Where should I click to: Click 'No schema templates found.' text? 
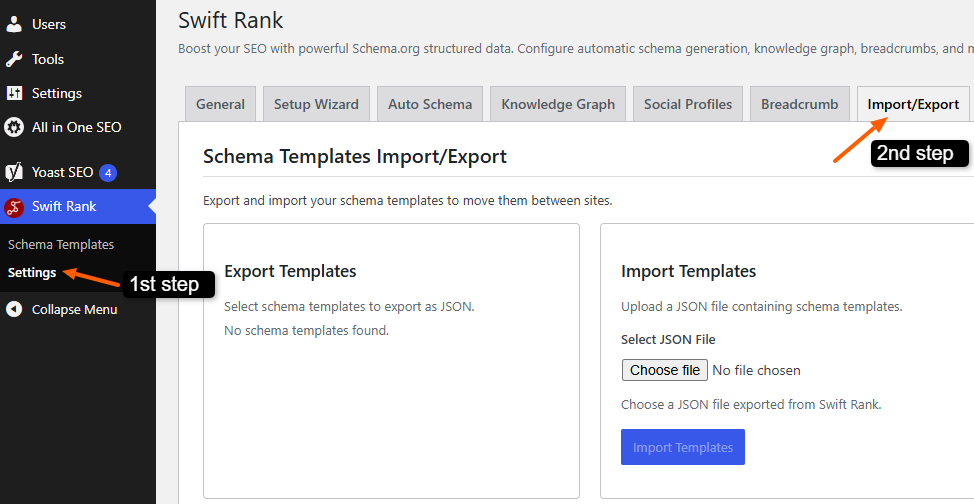coord(306,330)
